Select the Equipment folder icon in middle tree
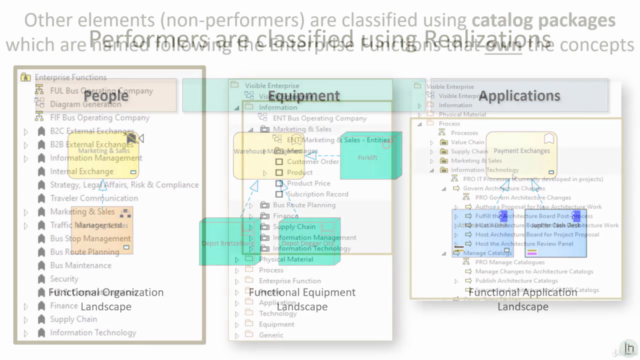This screenshot has height=360, width=640. click(x=249, y=324)
